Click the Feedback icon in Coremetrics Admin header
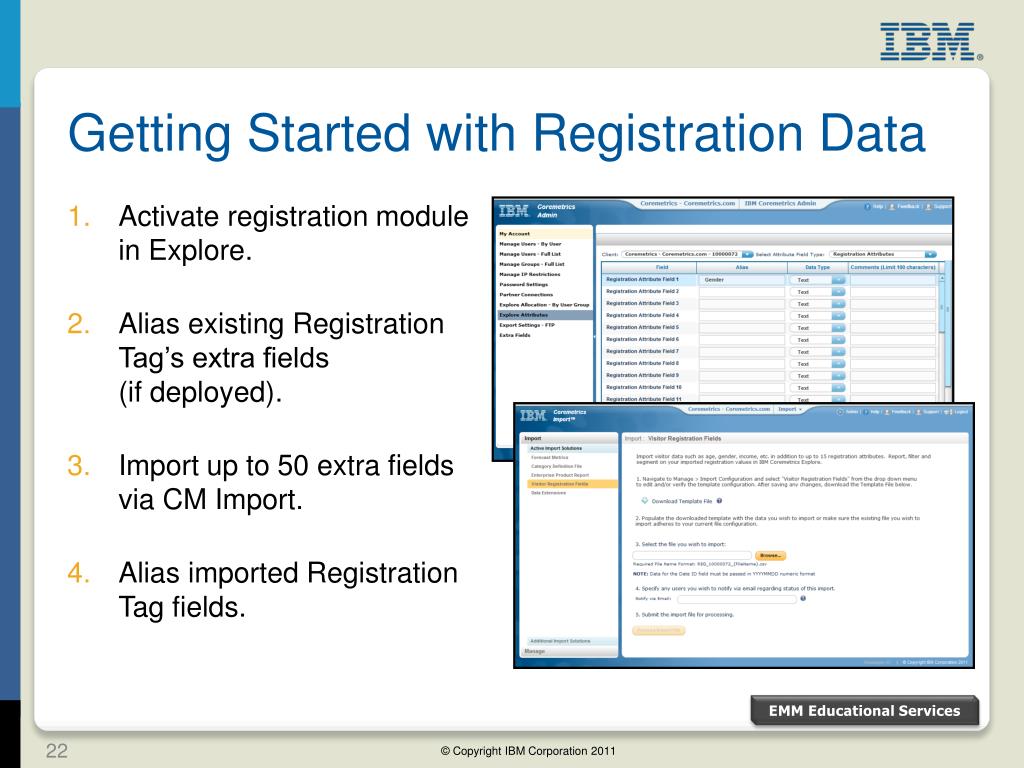Image resolution: width=1024 pixels, height=768 pixels. tap(892, 206)
